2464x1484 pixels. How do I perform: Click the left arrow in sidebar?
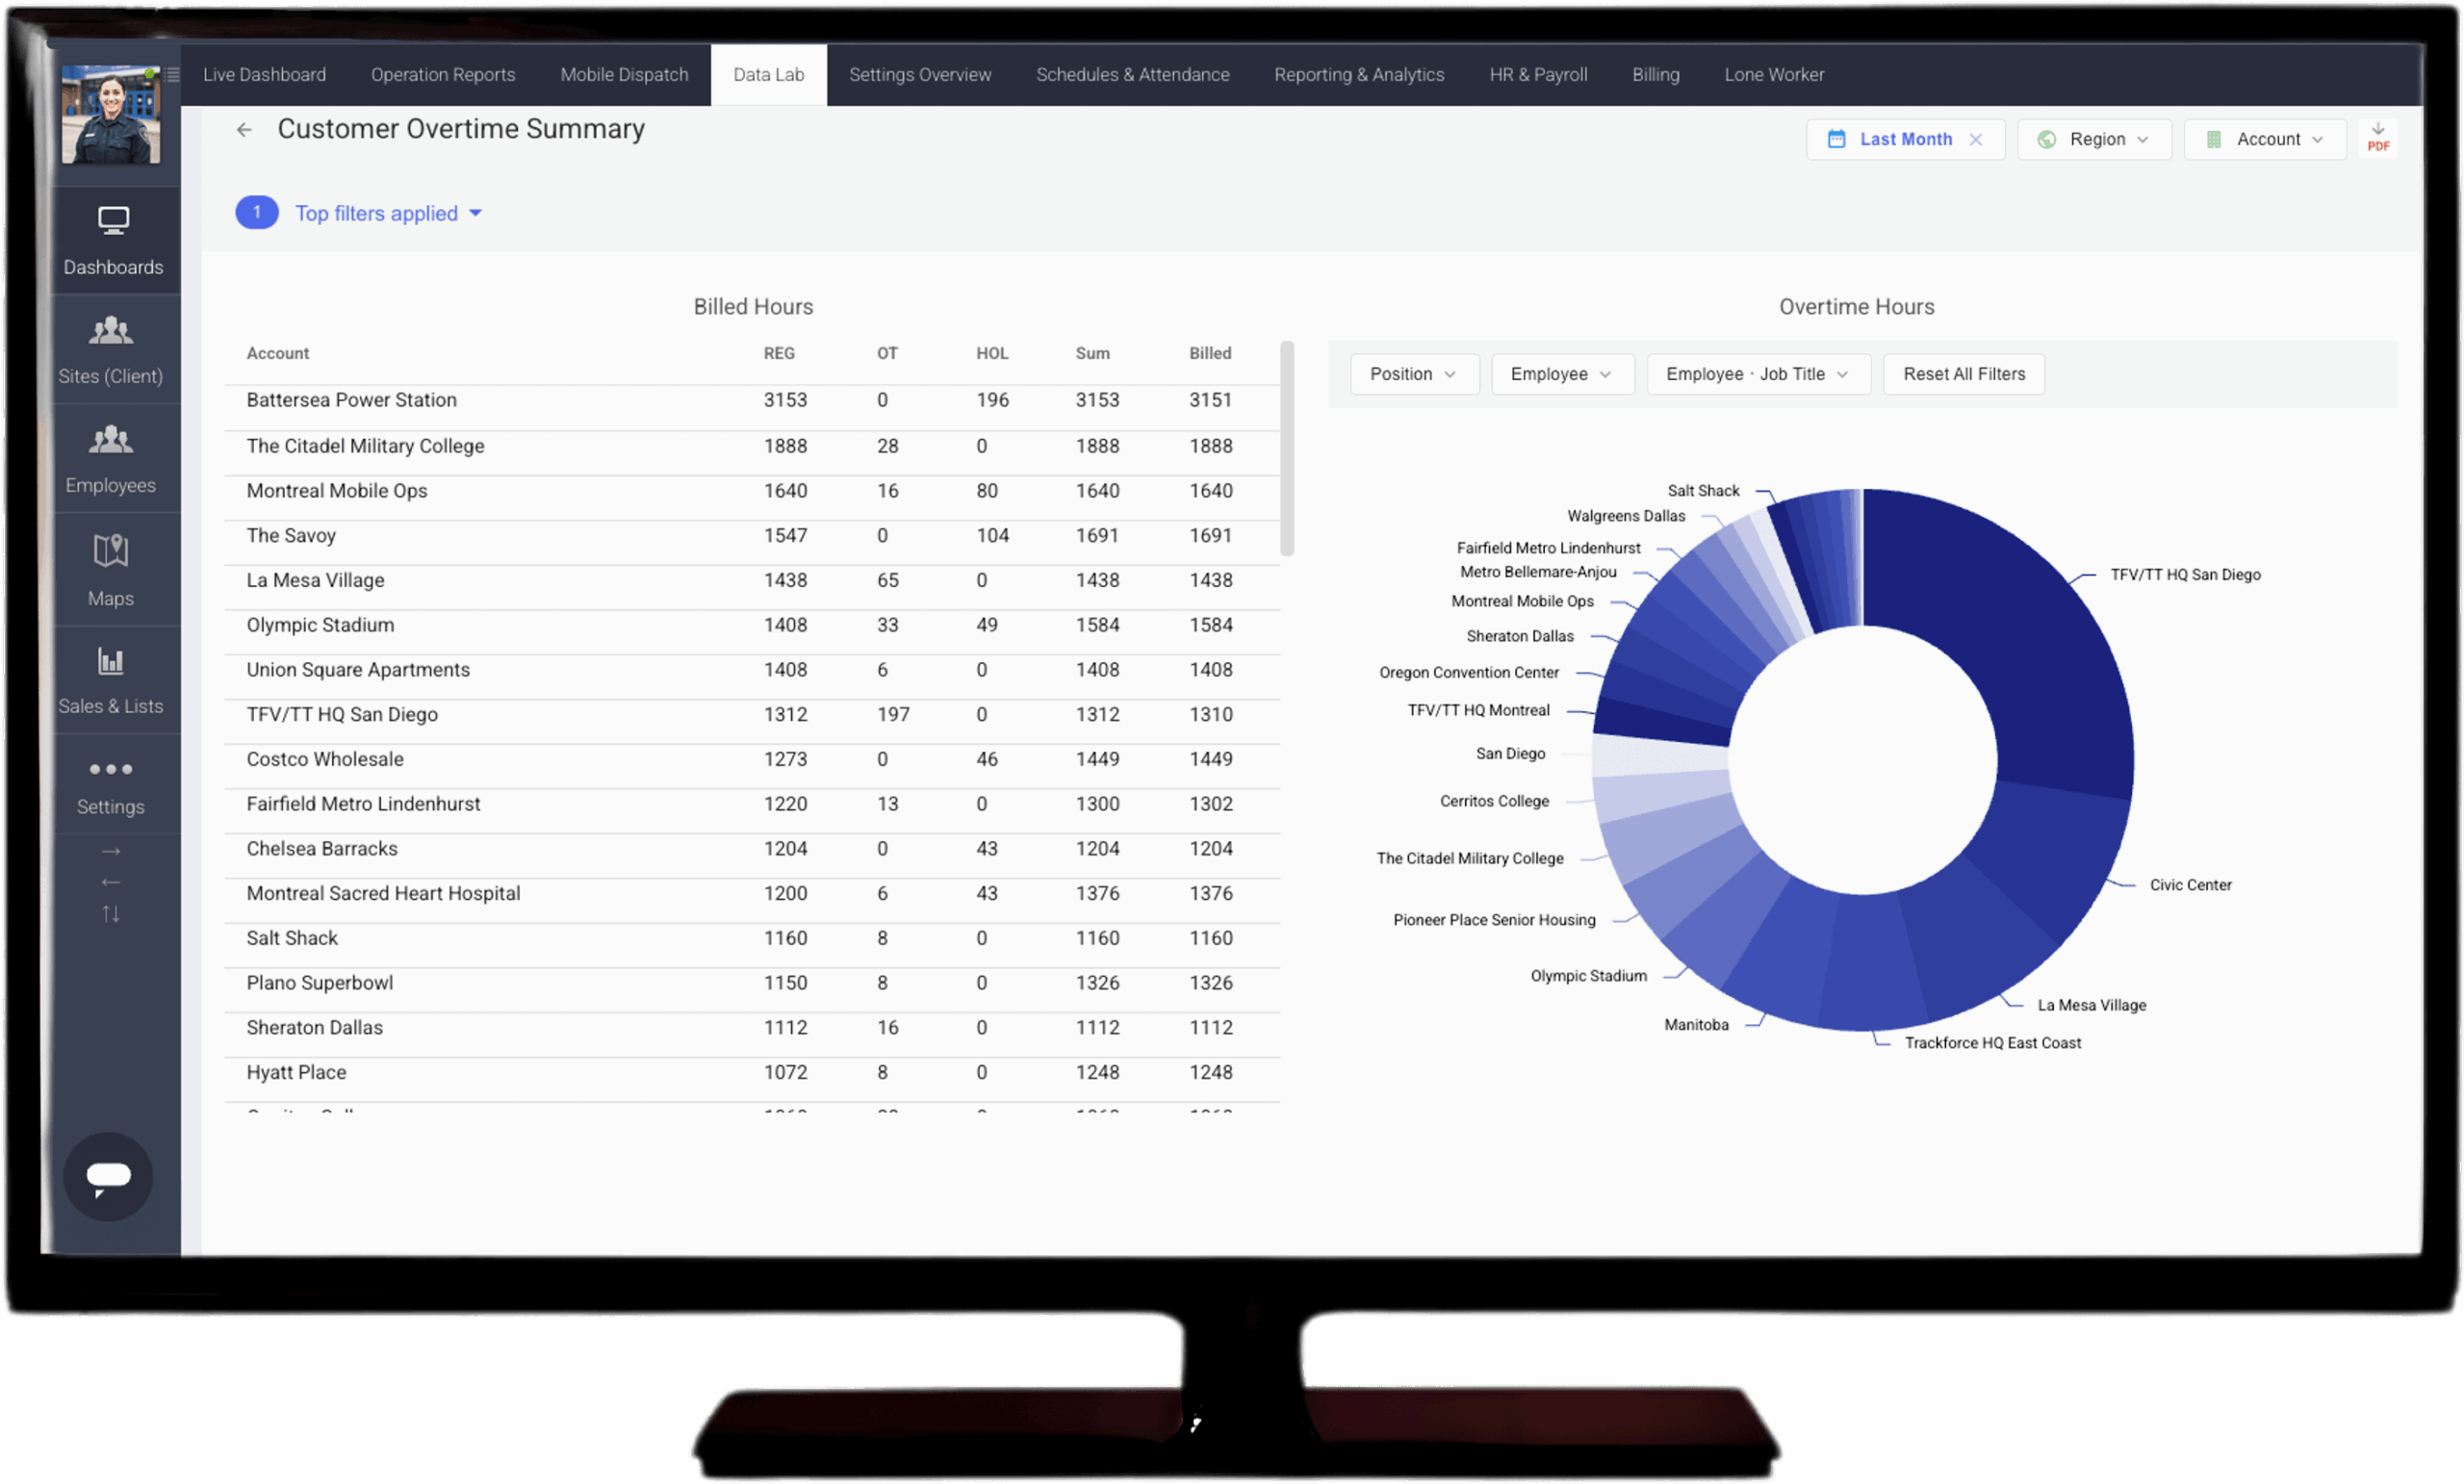click(x=111, y=882)
